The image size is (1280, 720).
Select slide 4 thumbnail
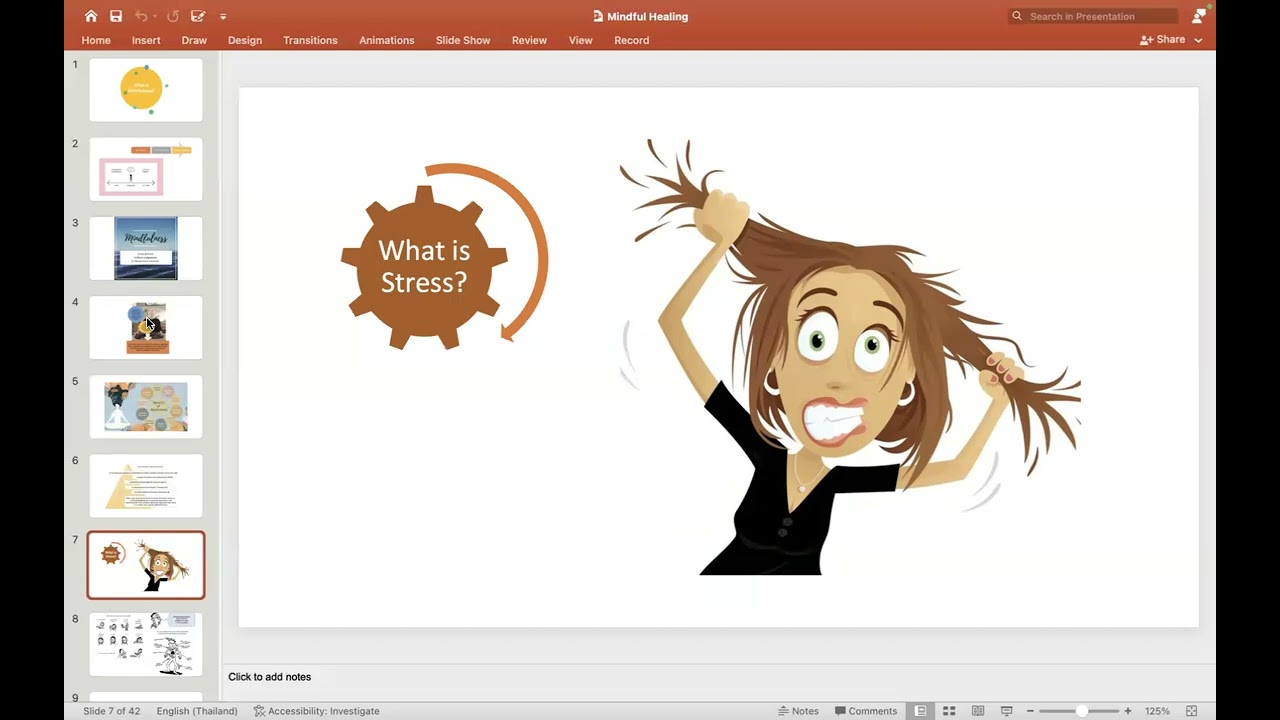coord(146,327)
